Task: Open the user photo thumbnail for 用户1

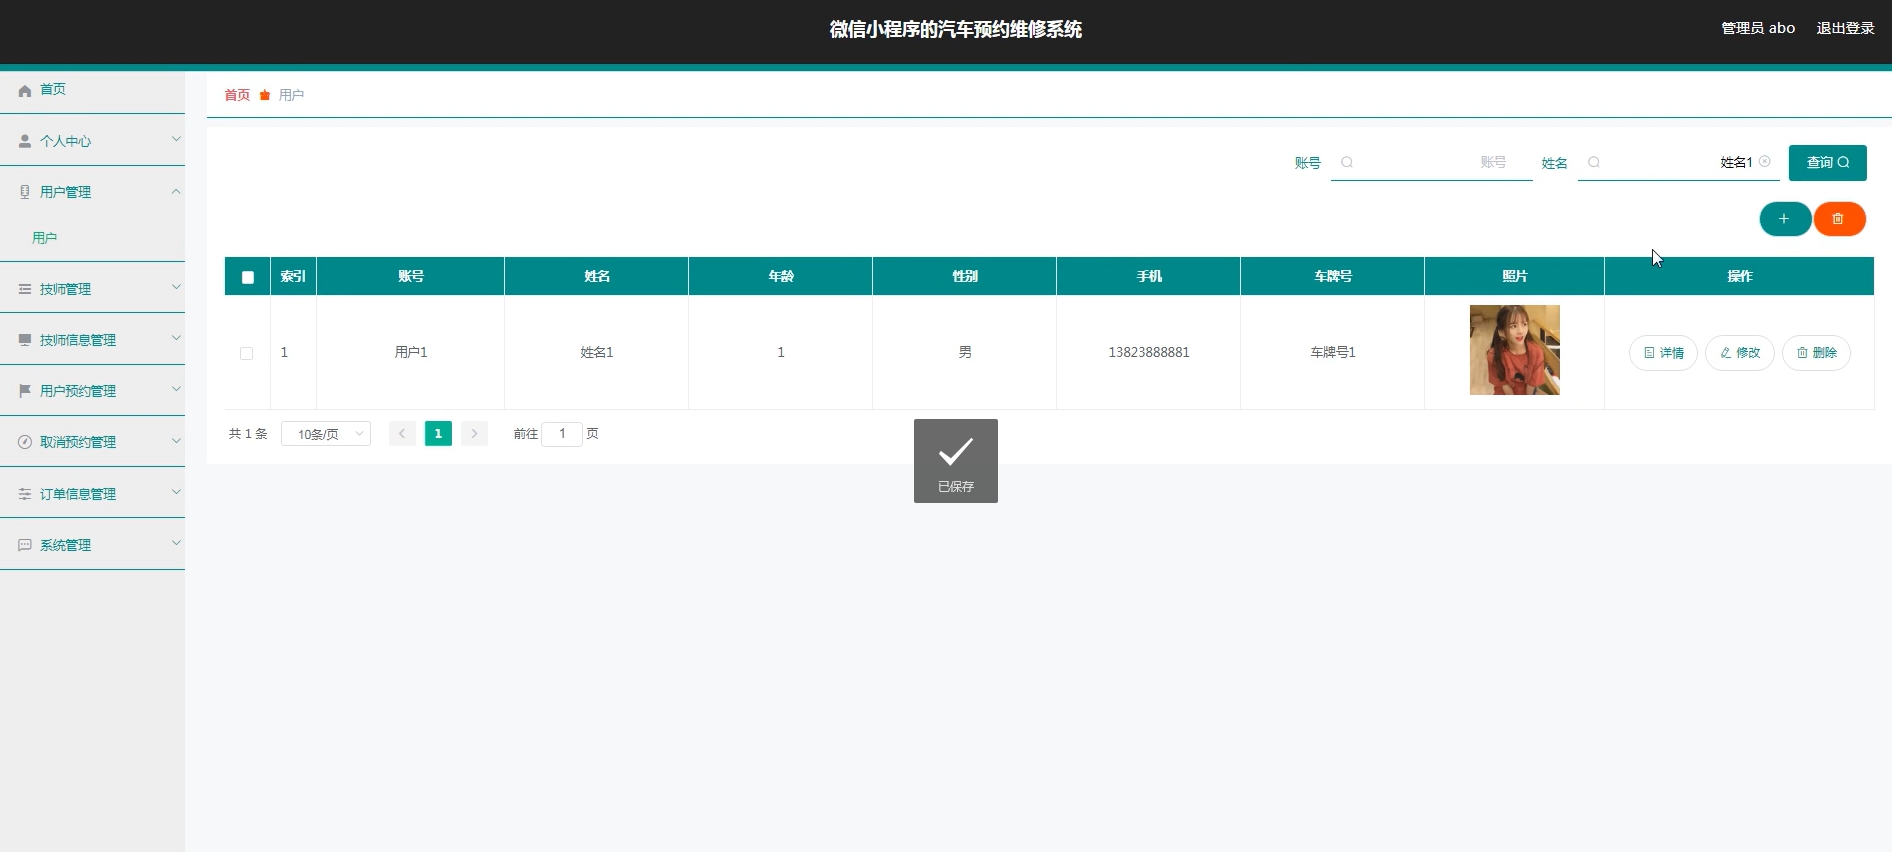Action: coord(1514,350)
